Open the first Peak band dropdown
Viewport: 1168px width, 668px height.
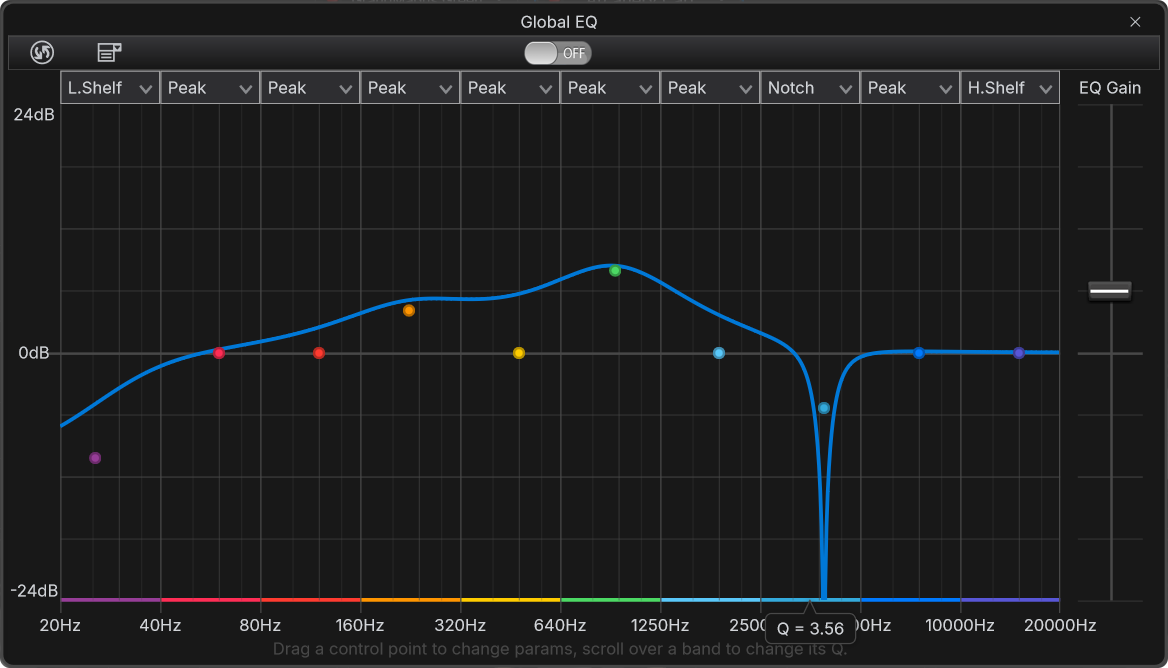pos(209,87)
